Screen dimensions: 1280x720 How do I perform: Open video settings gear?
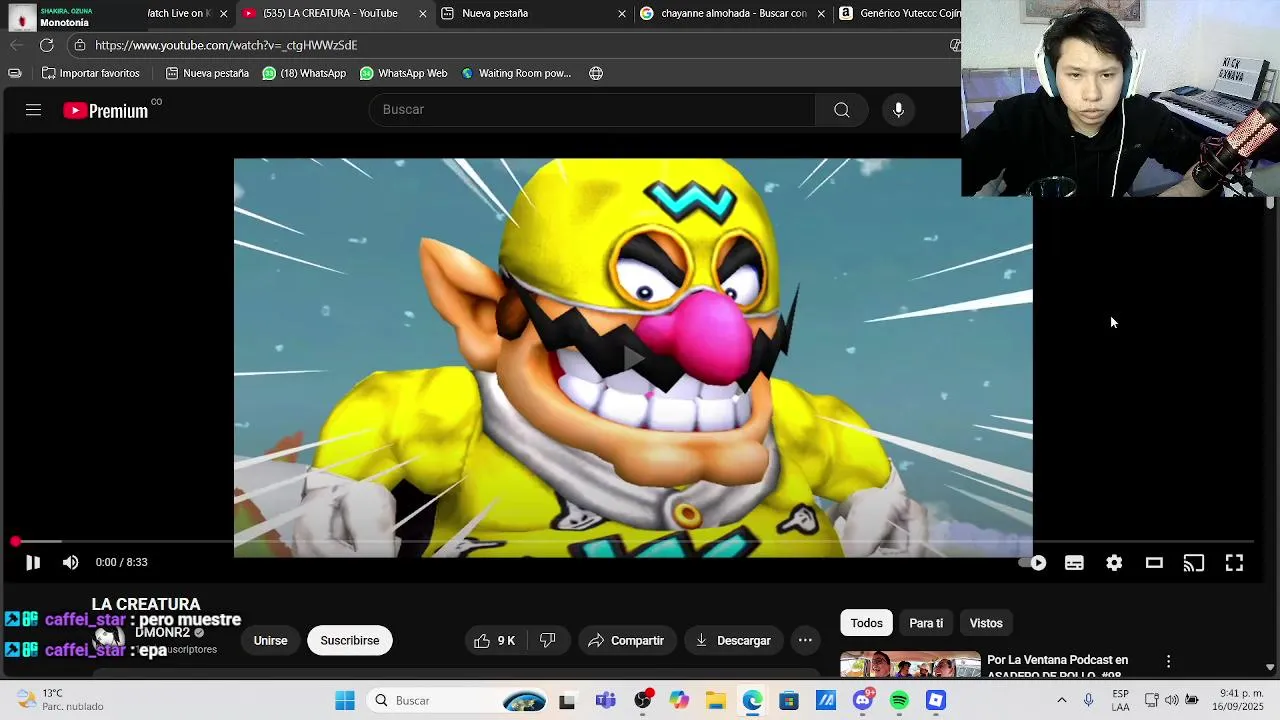click(x=1114, y=563)
